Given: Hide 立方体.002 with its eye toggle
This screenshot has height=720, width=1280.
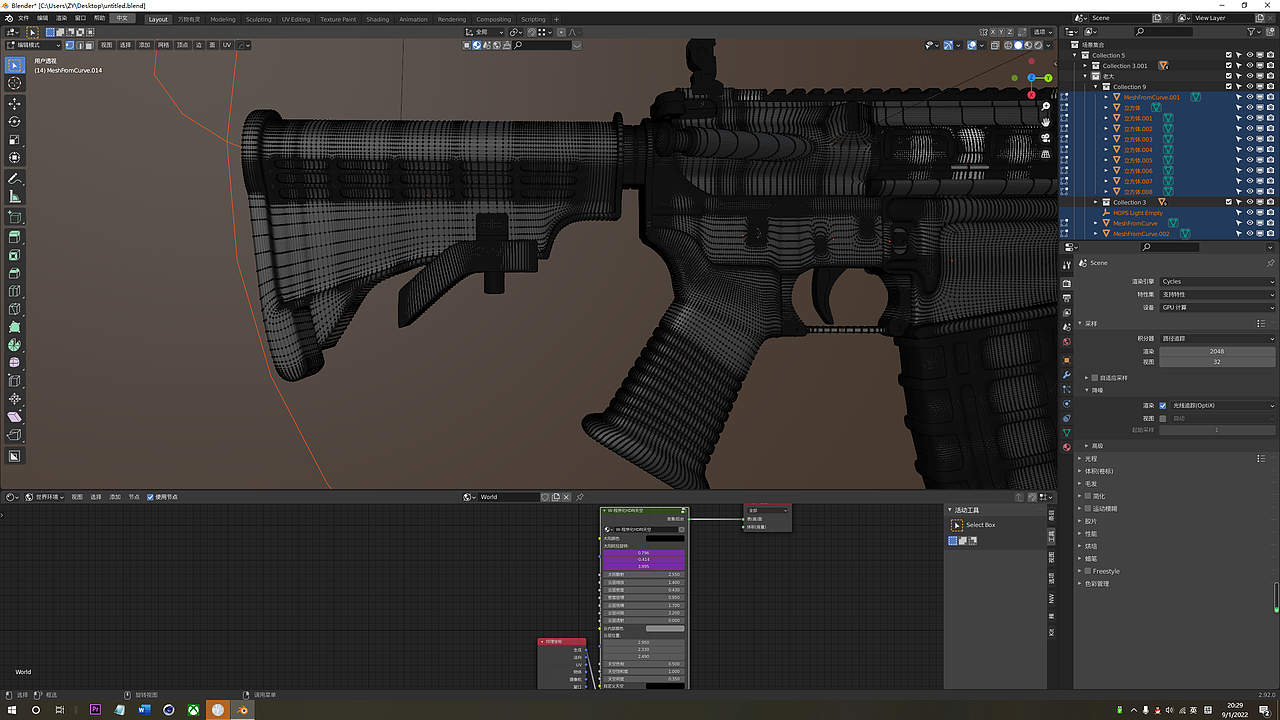Looking at the screenshot, I should click(1249, 129).
